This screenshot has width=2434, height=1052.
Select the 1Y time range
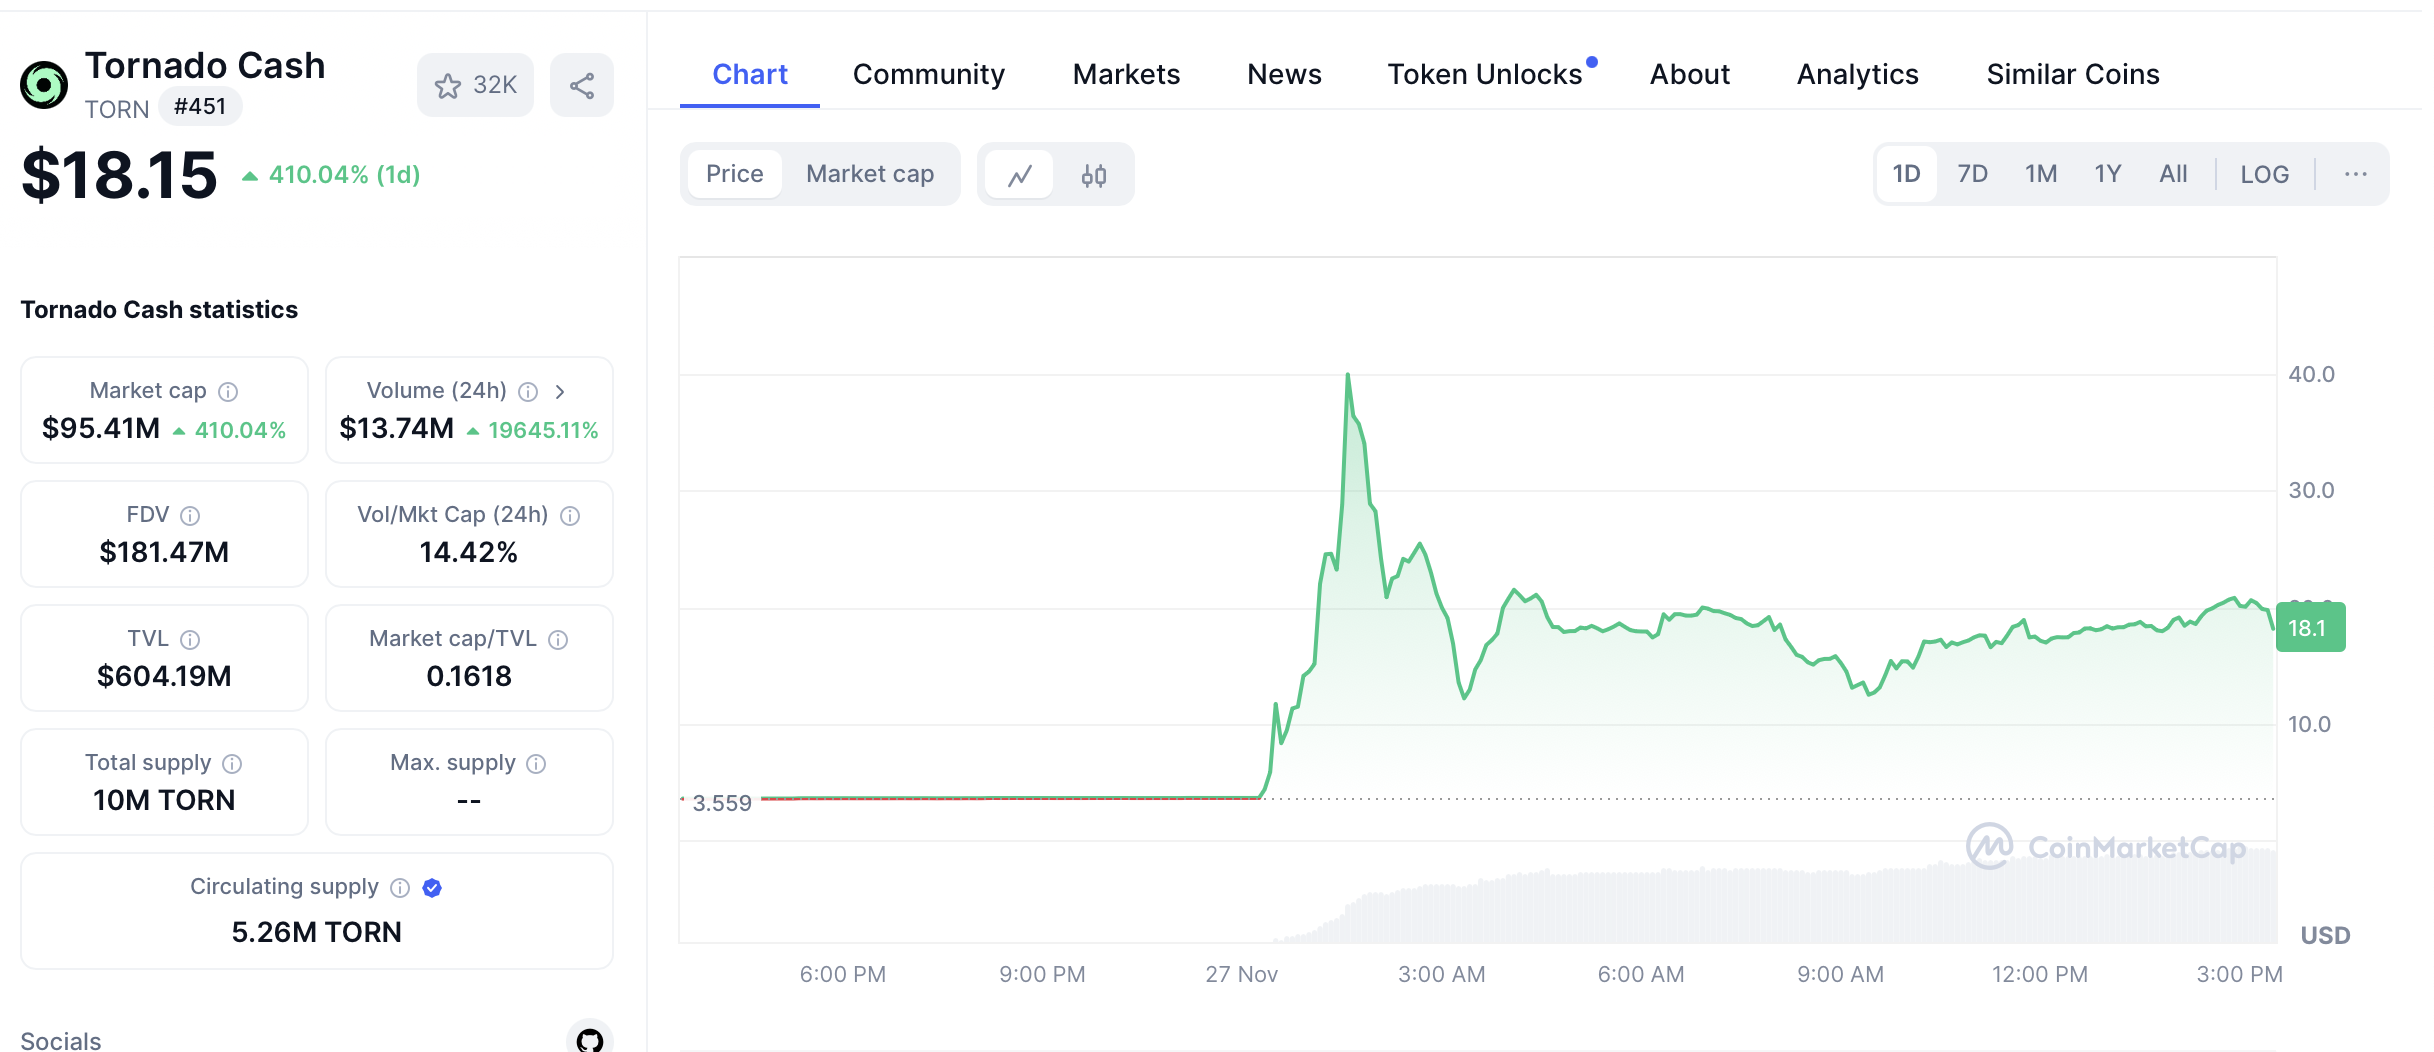click(x=2108, y=174)
